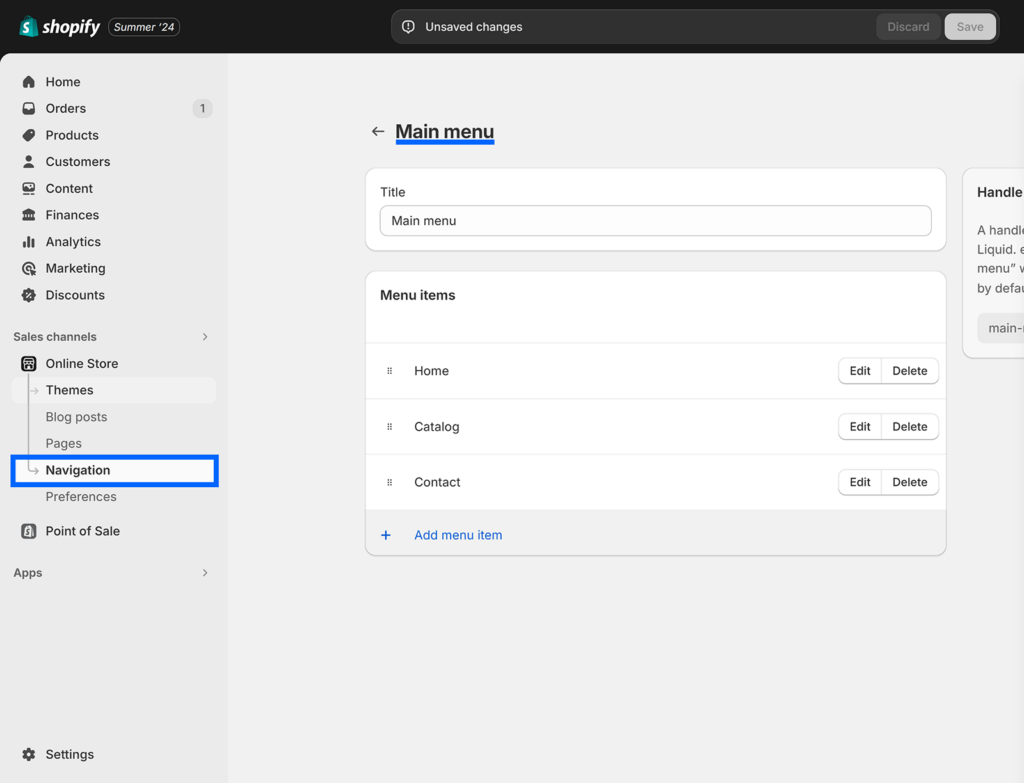Grab the drag handle for Catalog item
Viewport: 1024px width, 783px height.
point(390,426)
